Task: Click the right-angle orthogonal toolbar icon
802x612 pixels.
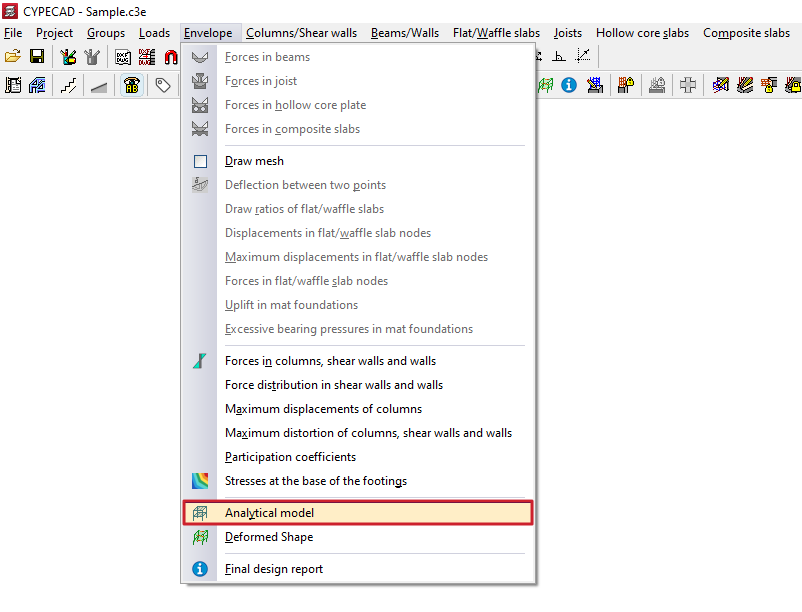Action: 559,56
